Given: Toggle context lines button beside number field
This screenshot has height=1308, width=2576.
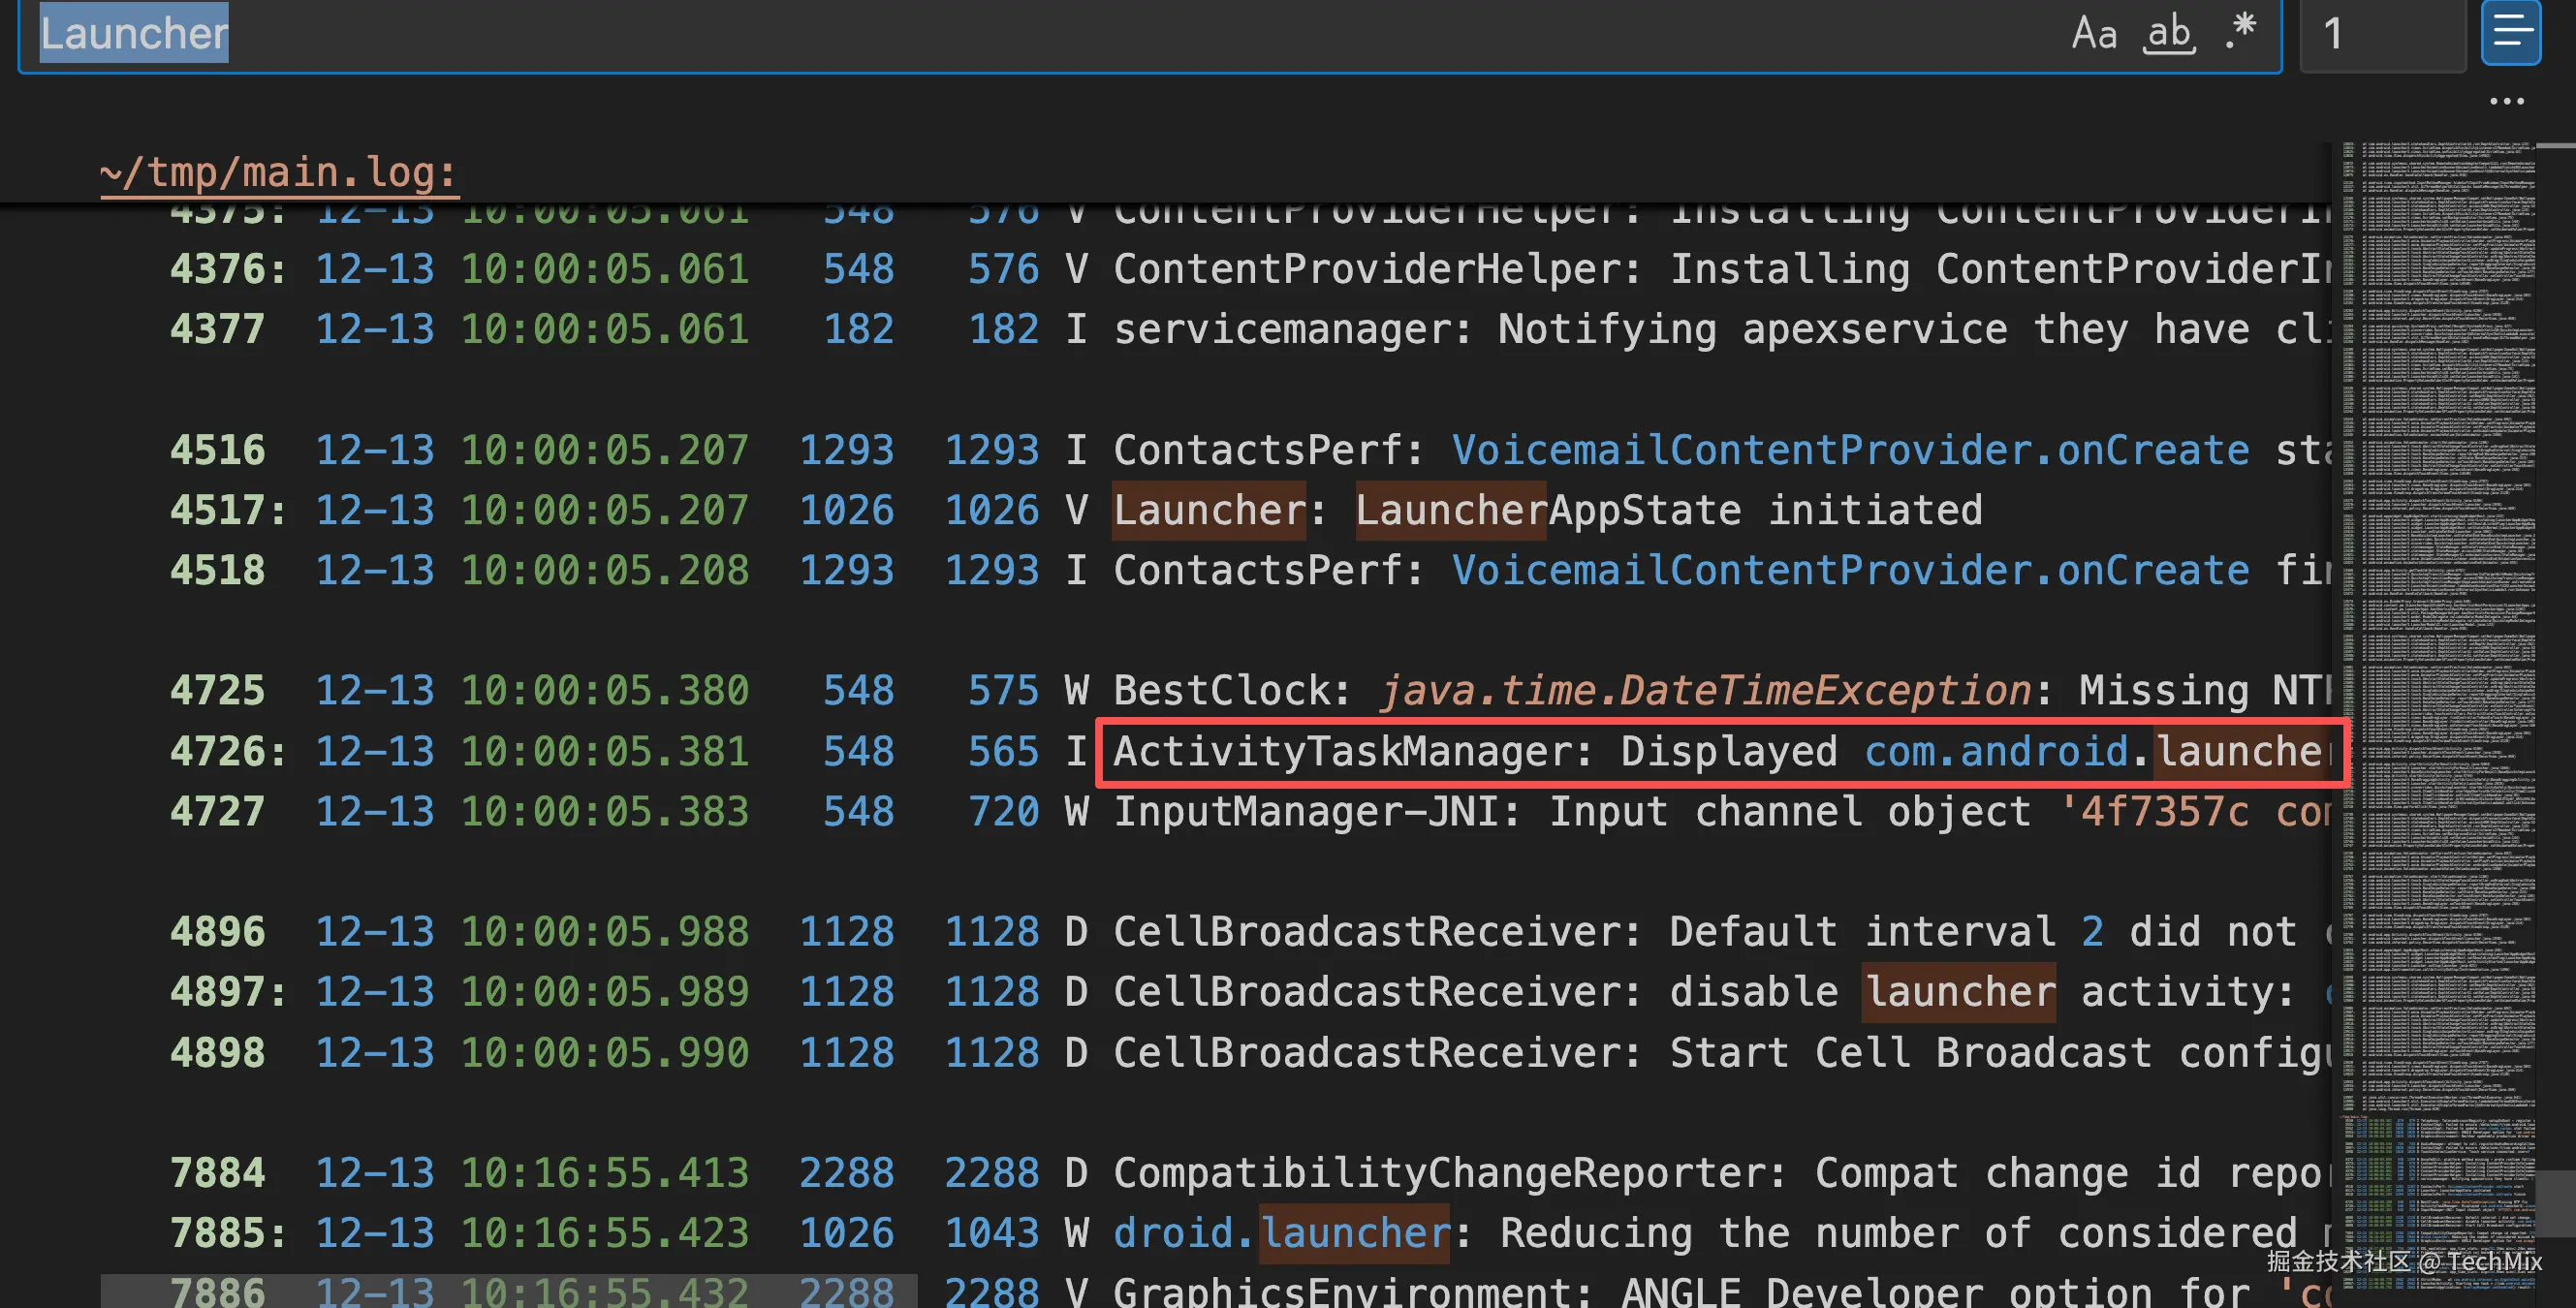Looking at the screenshot, I should 2510,32.
